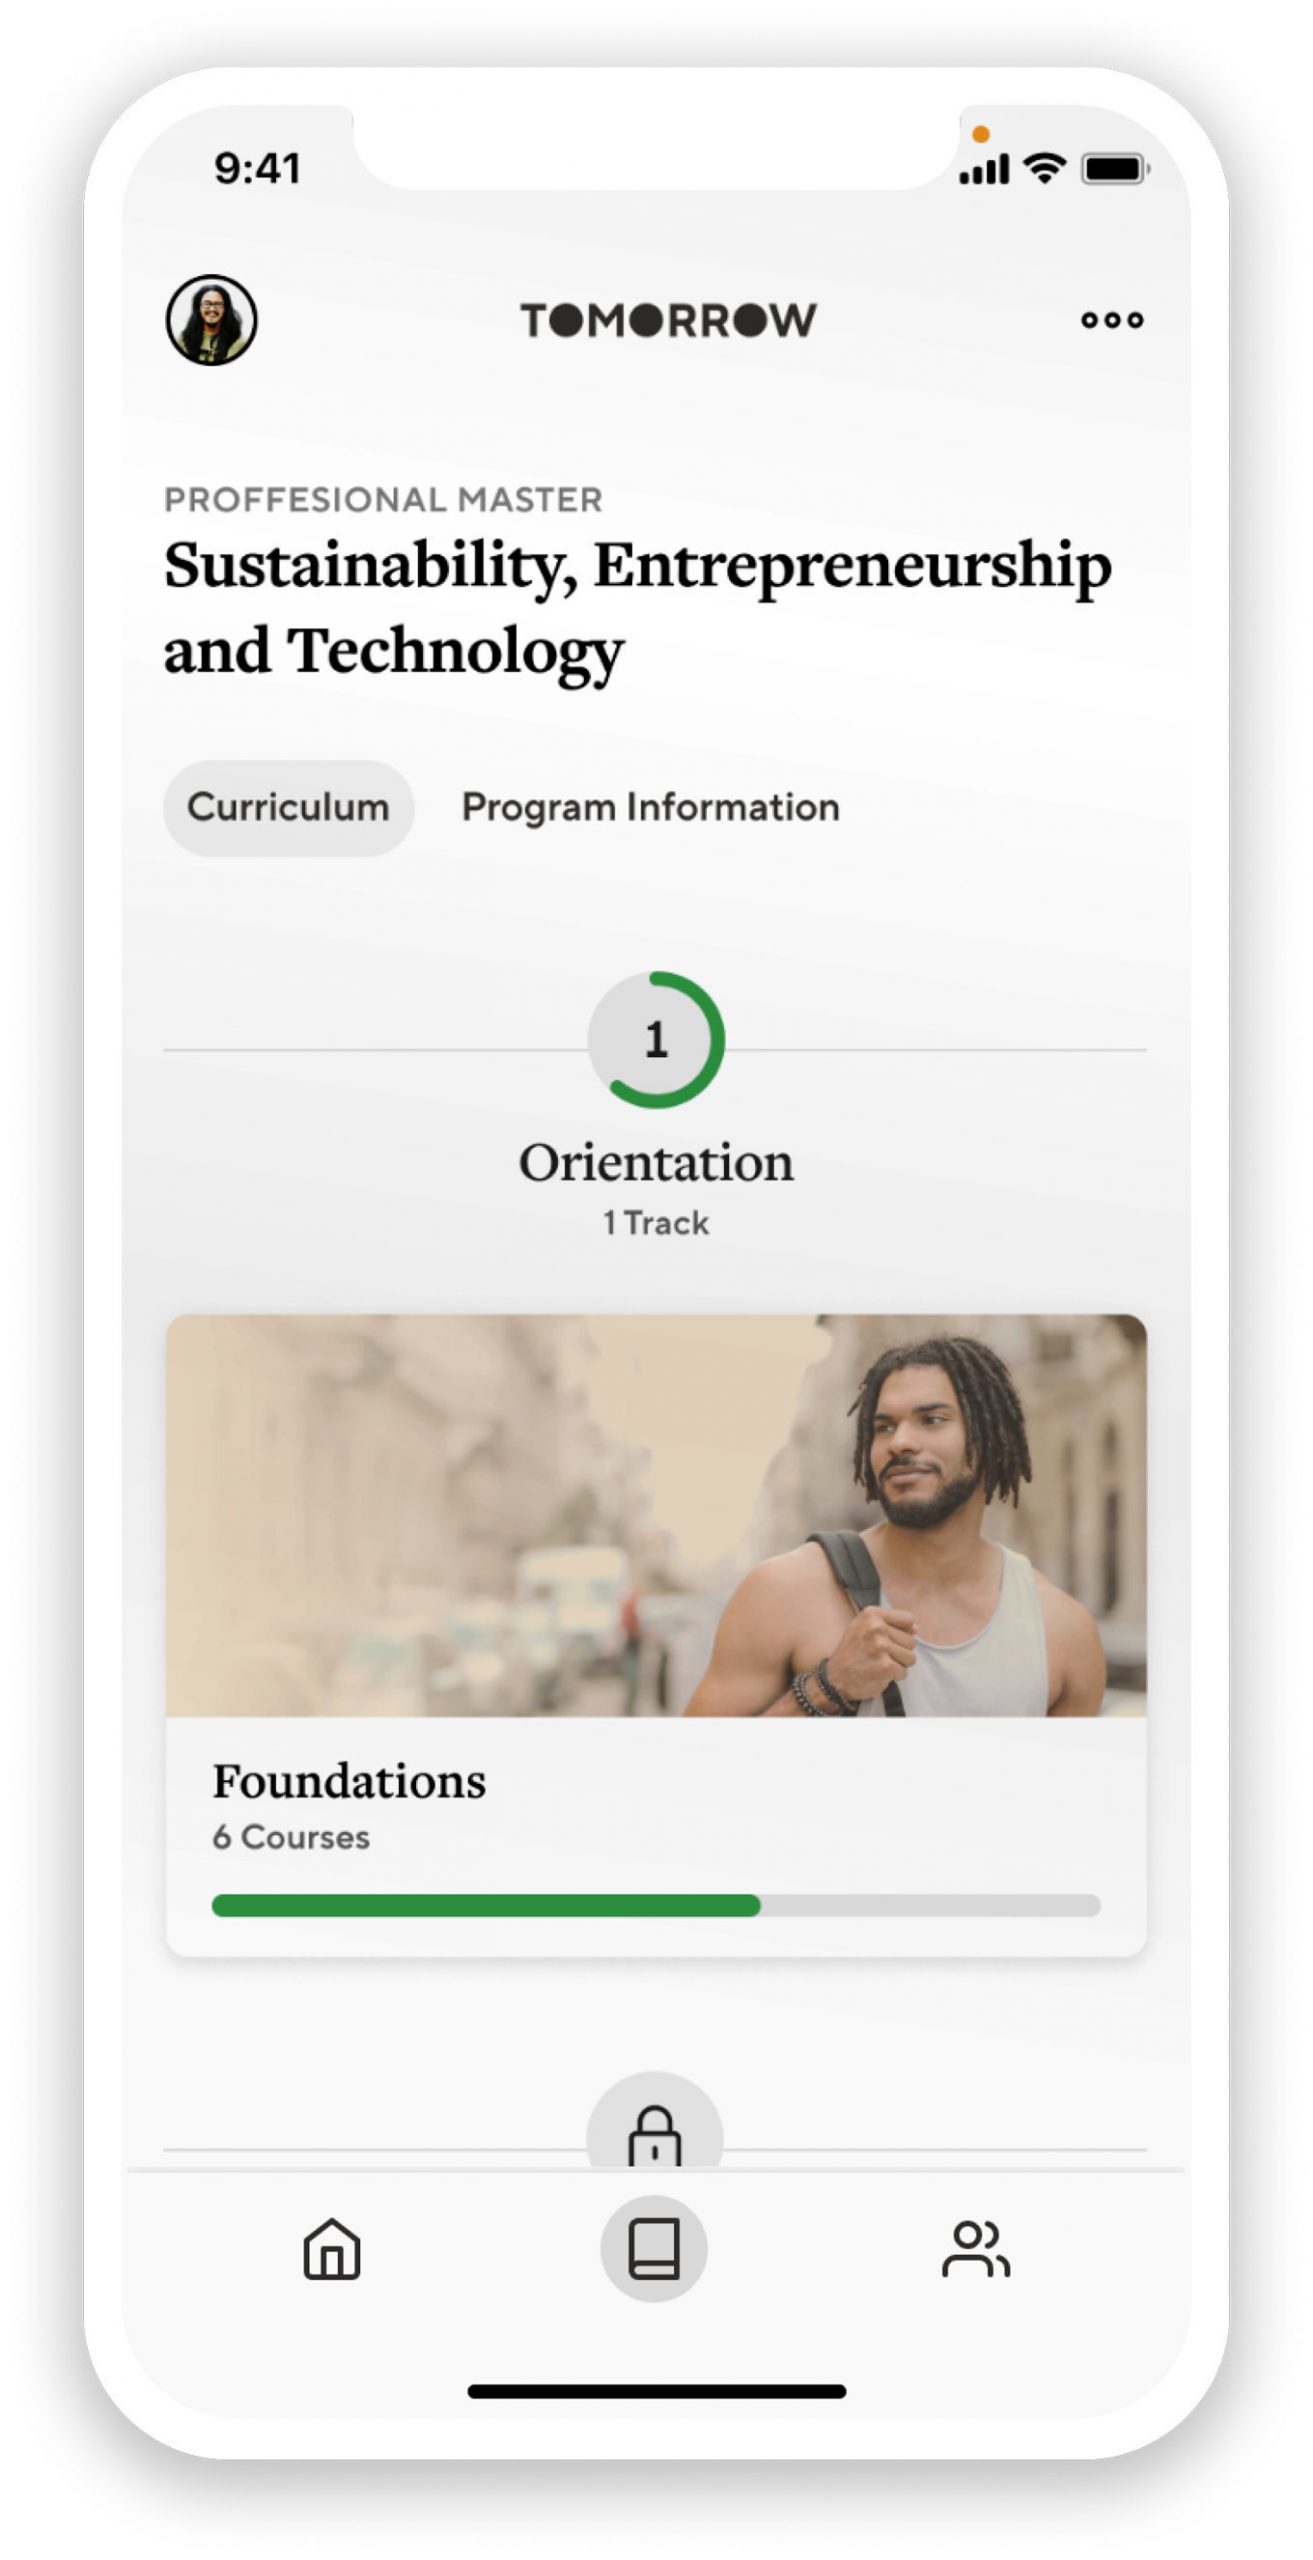This screenshot has height=2560, width=1313.
Task: Open the Foundations track title
Action: point(349,1781)
